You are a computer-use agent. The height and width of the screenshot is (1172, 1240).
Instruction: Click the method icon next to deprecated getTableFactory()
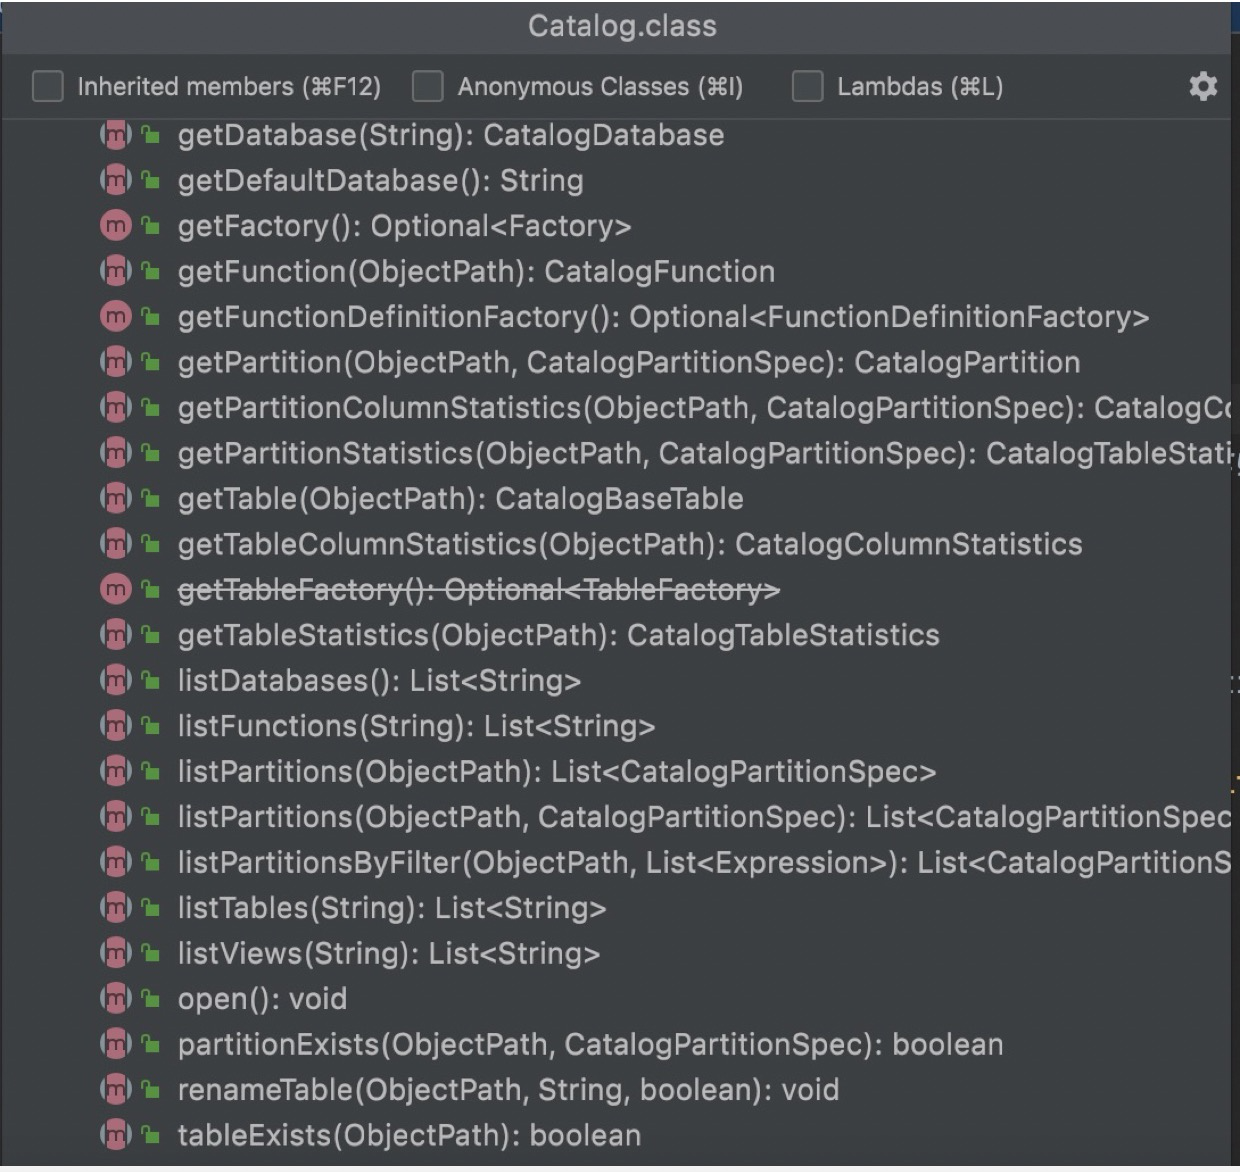(117, 589)
